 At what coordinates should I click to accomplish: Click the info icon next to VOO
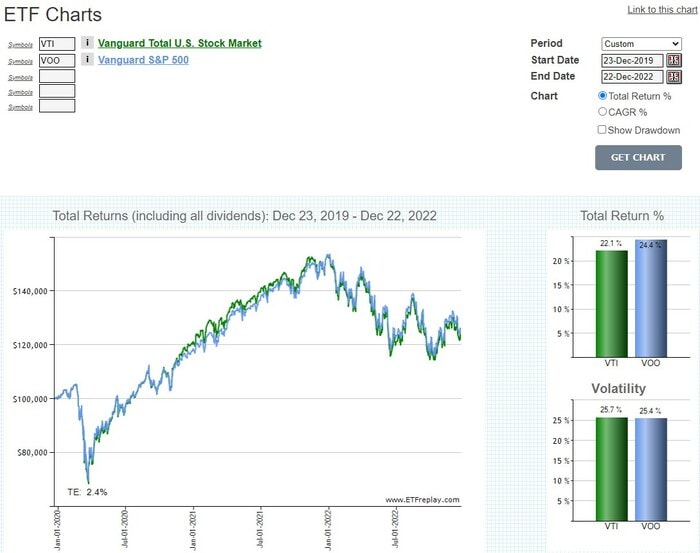tap(87, 59)
